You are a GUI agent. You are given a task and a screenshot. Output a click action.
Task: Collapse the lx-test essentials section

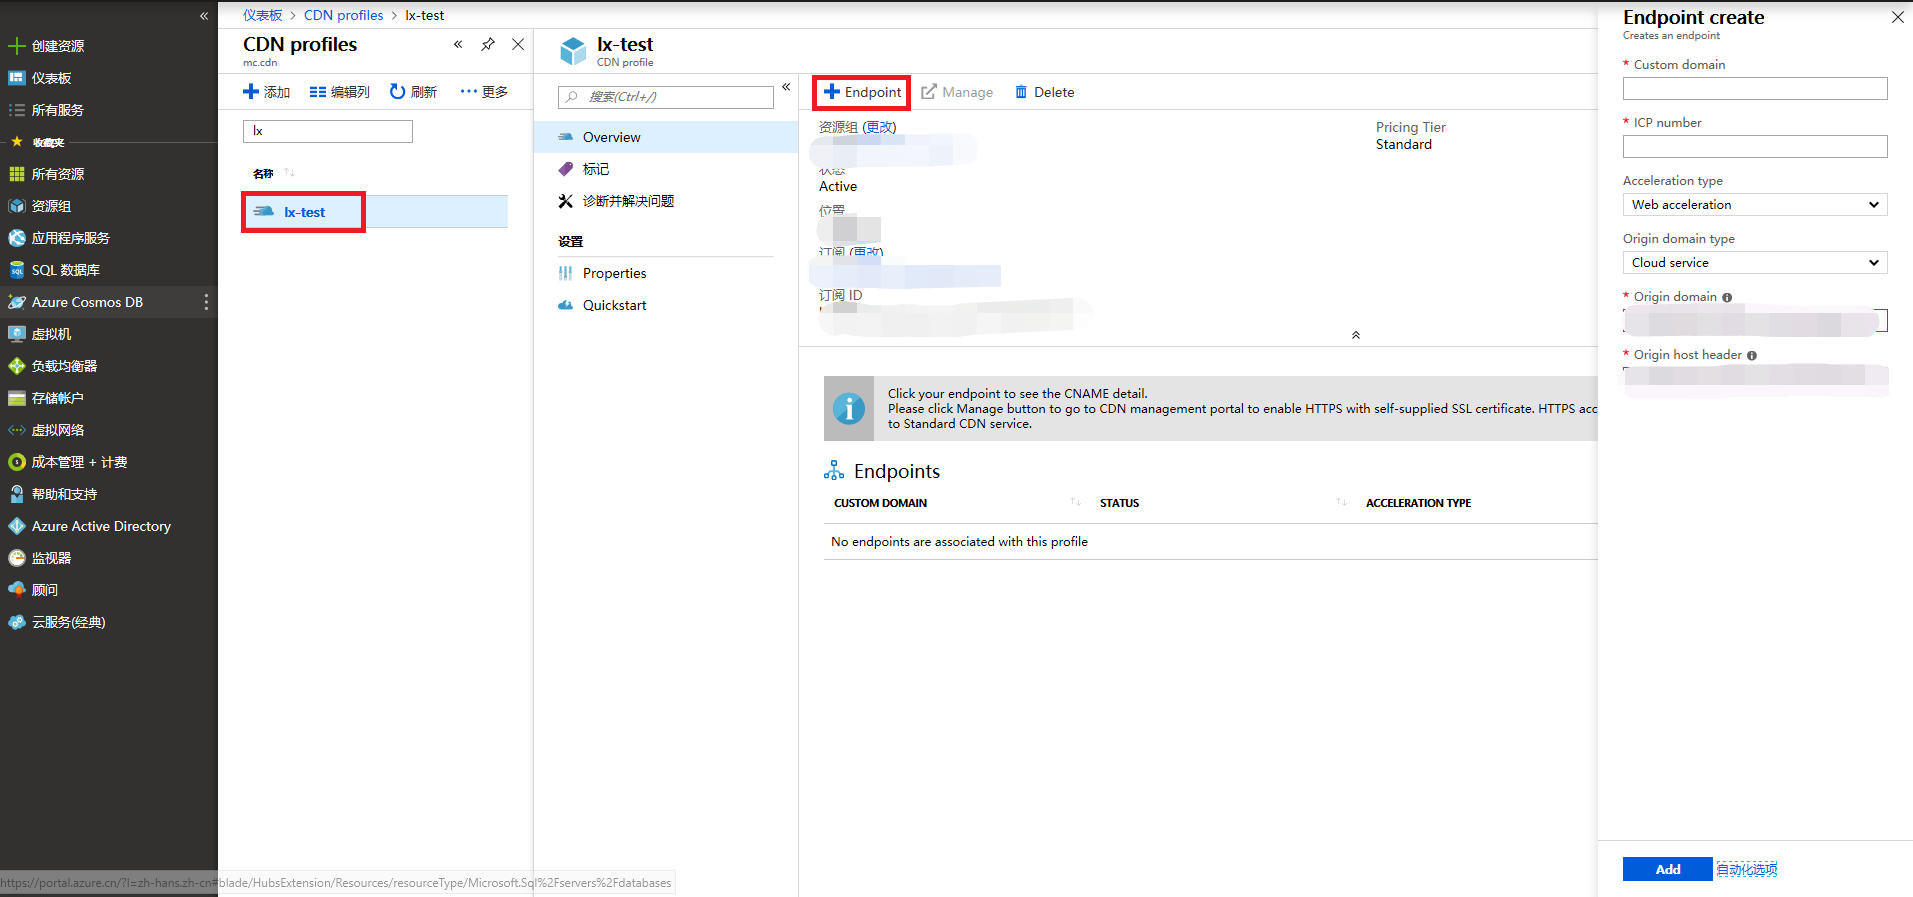(1356, 335)
